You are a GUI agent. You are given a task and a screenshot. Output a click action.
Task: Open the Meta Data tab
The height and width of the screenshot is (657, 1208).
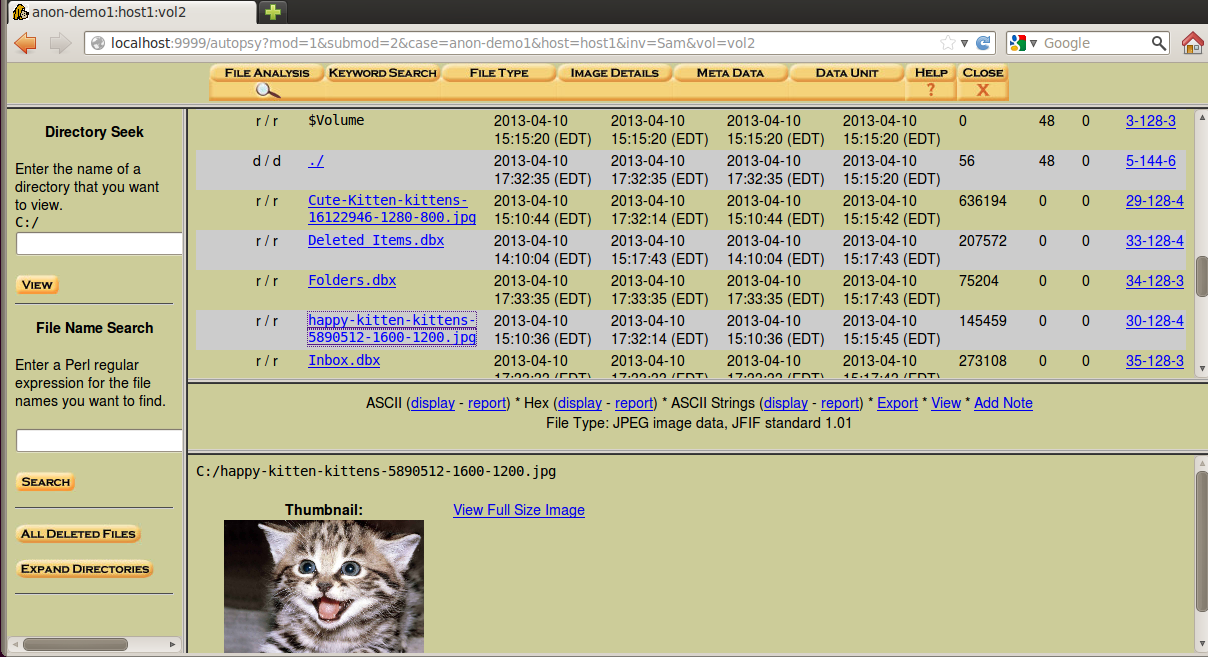pyautogui.click(x=731, y=73)
